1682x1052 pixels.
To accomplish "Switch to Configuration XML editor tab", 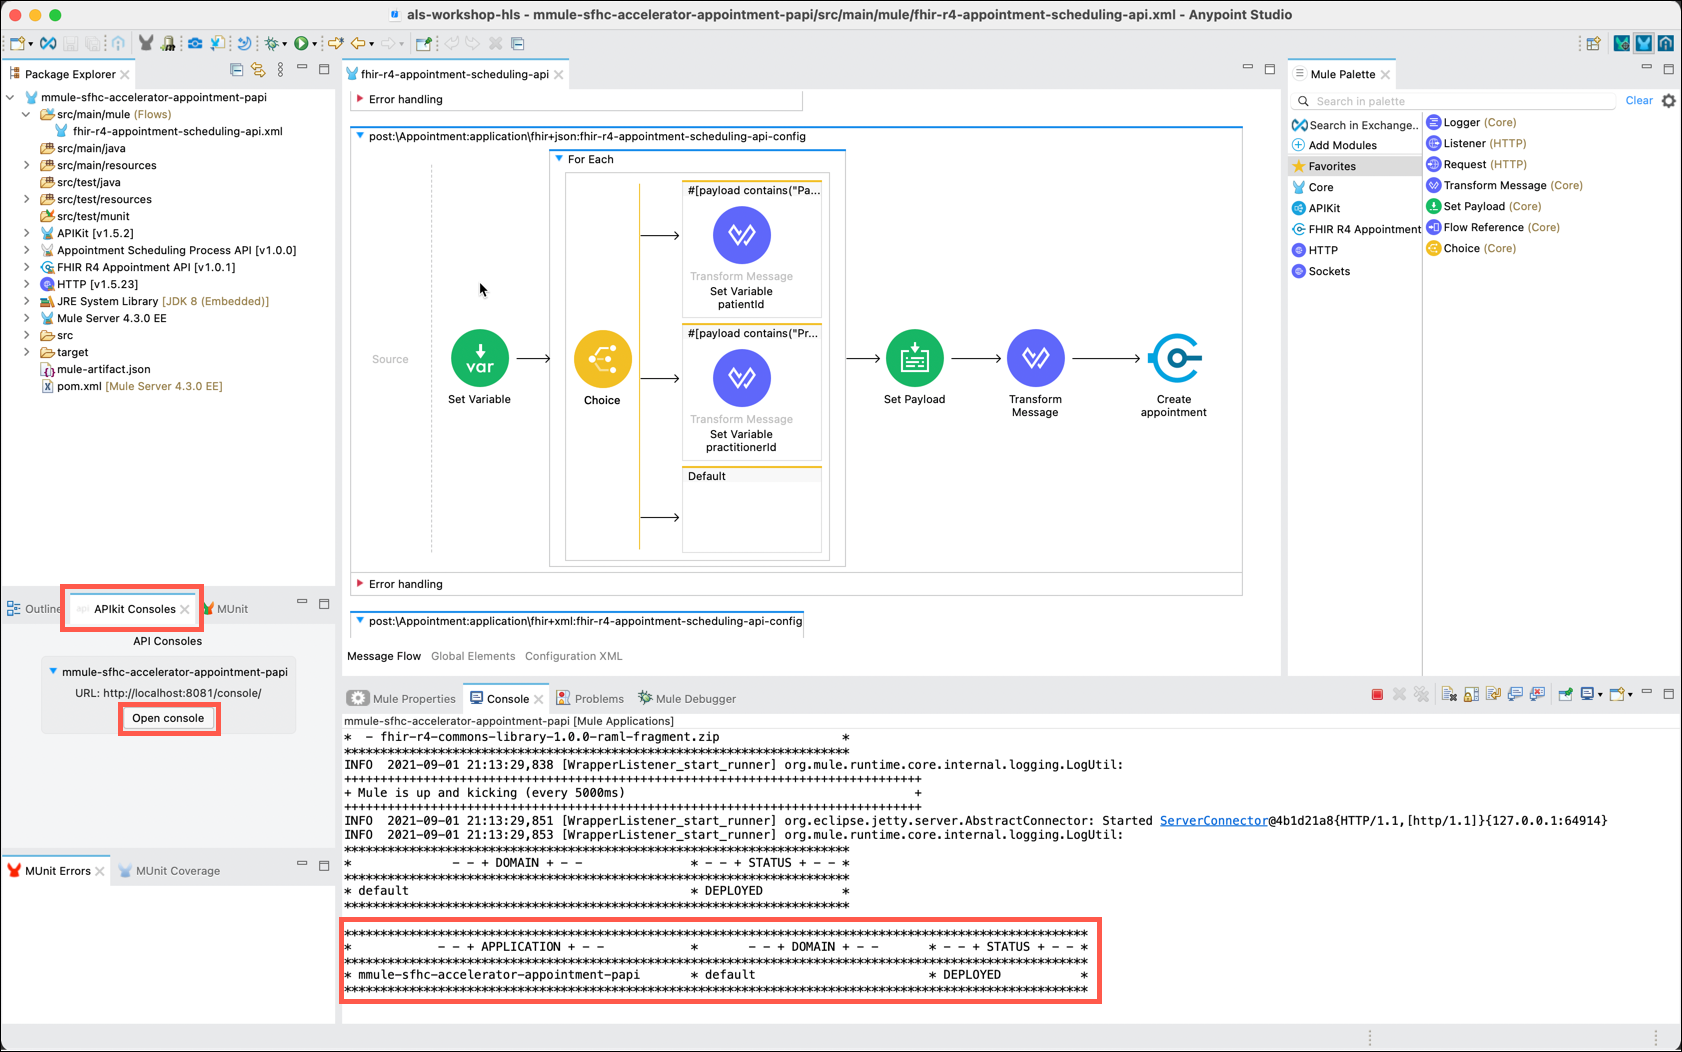I will pos(574,656).
